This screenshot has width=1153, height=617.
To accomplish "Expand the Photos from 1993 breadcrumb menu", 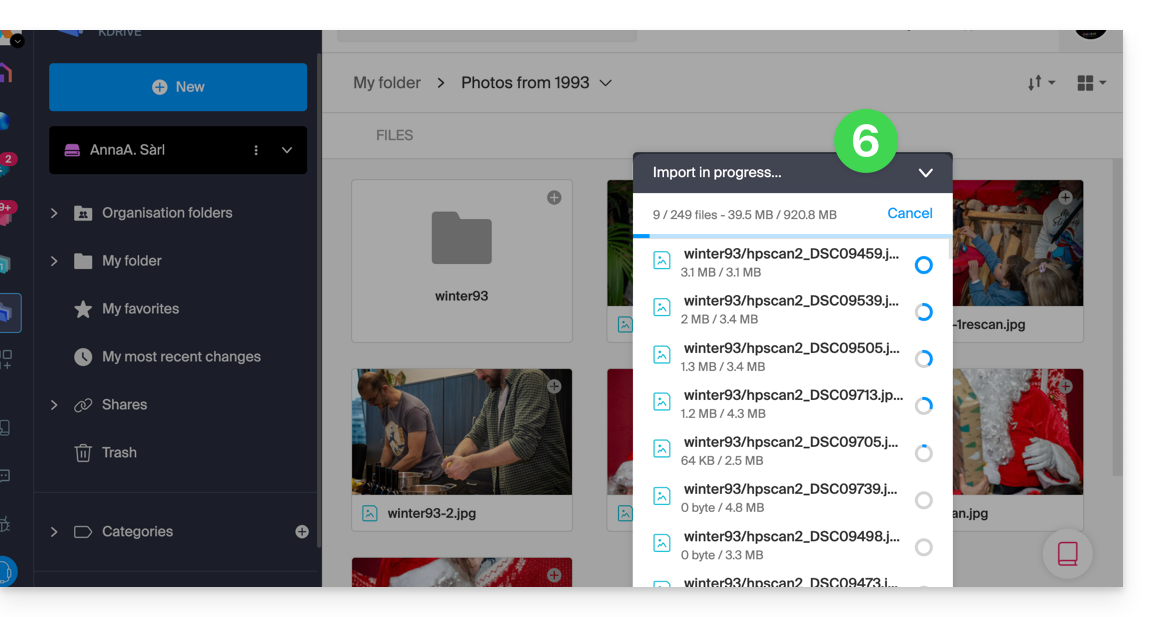I will click(x=605, y=83).
